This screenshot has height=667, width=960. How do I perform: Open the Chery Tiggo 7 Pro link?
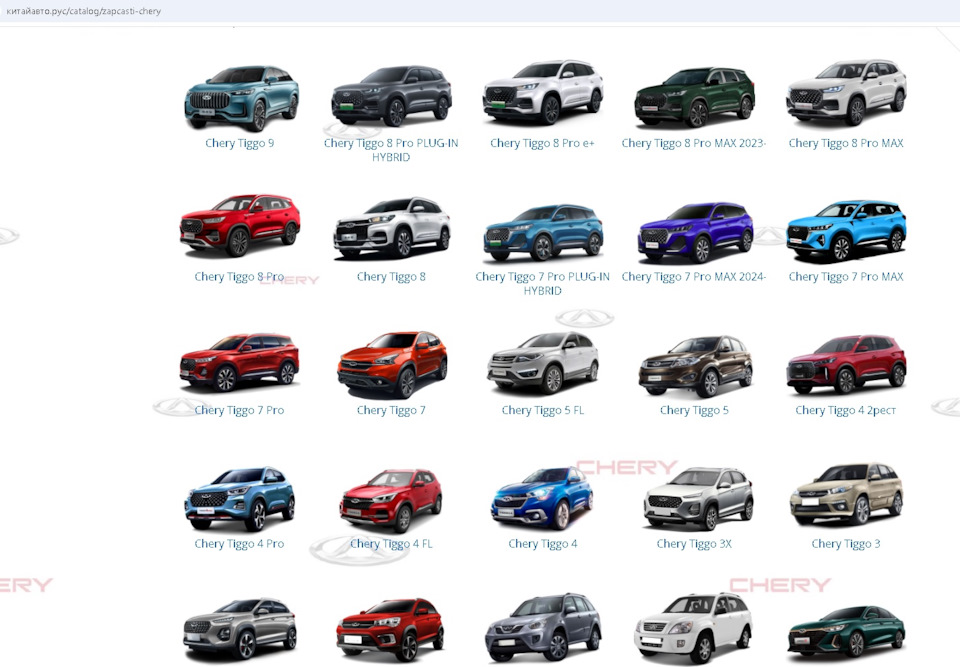pos(239,410)
